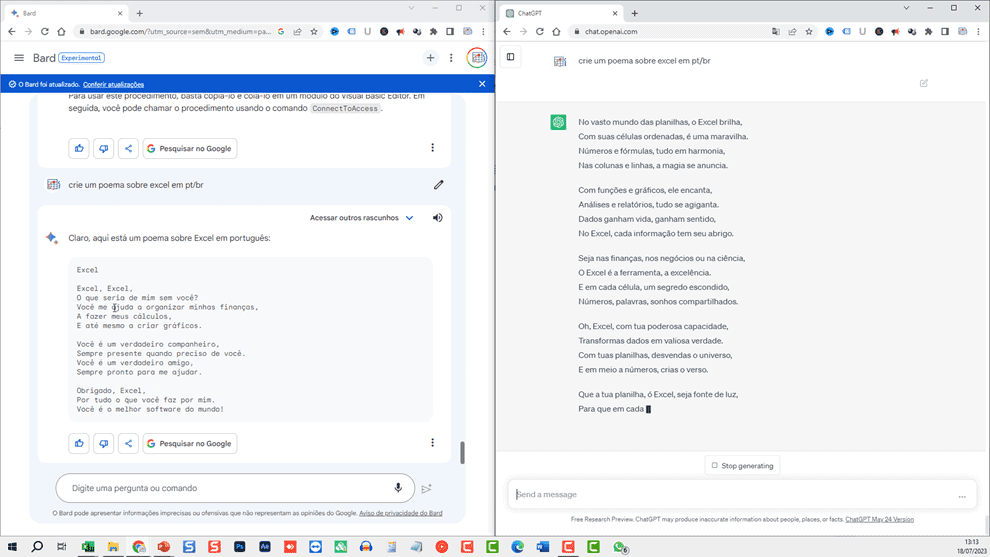Screen dimensions: 990x557
Task: Click the microphone icon in Bard input
Action: click(398, 488)
